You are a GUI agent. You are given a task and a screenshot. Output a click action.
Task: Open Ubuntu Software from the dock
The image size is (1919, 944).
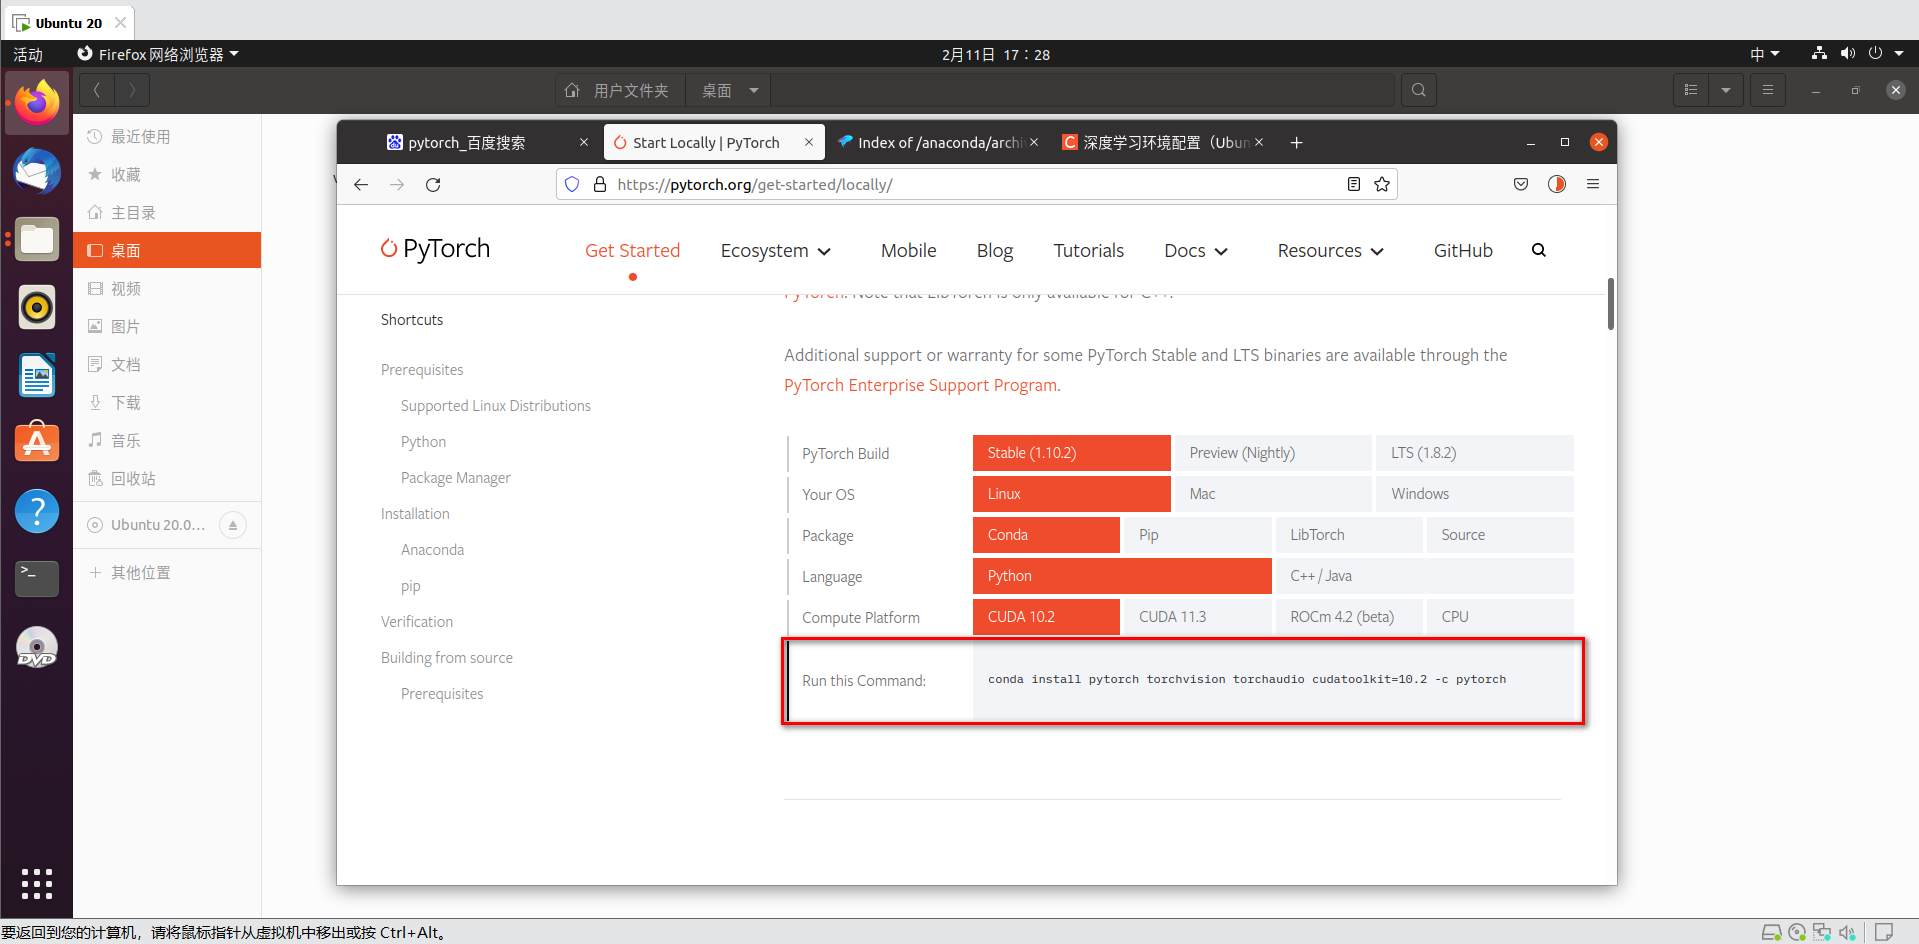click(x=36, y=442)
